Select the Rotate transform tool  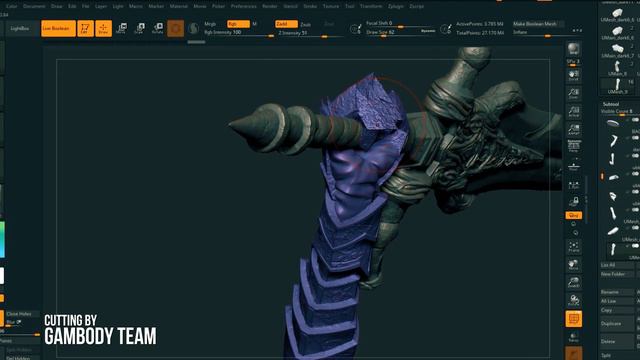(x=158, y=28)
